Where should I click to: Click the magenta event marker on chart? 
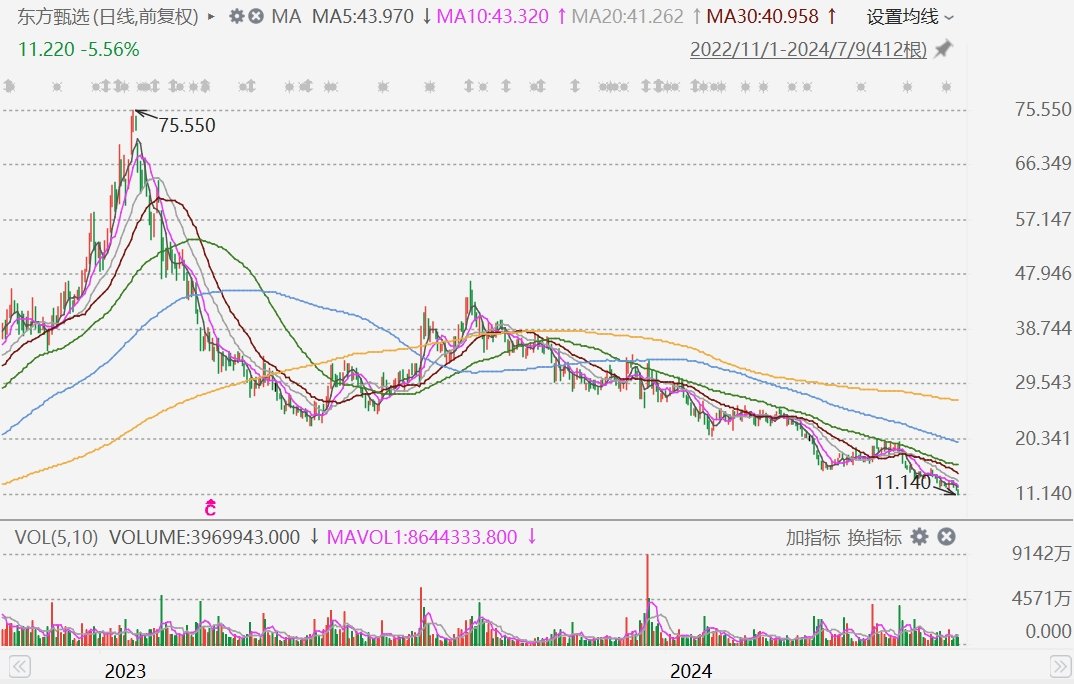pyautogui.click(x=210, y=507)
